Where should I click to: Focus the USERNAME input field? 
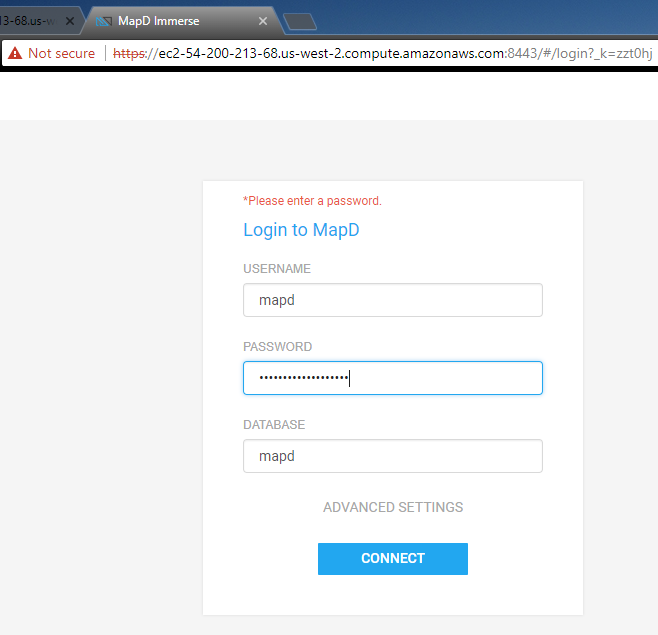tap(393, 300)
